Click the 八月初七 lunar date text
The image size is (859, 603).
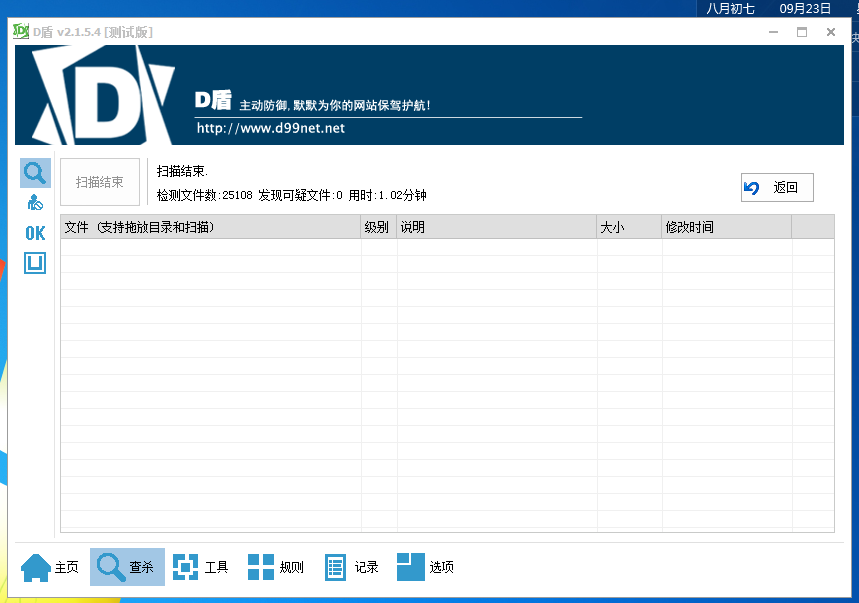pyautogui.click(x=730, y=8)
